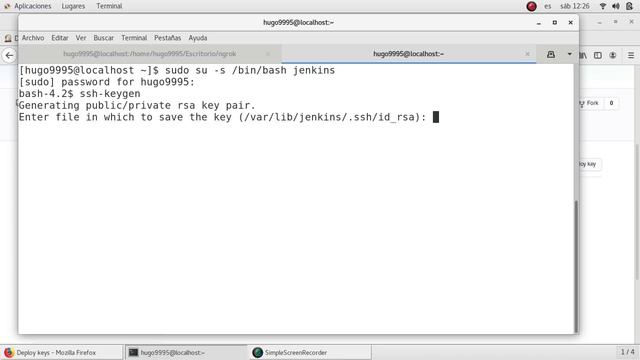Select the hugo9995@localhost:~ terminal tab
Image resolution: width=640 pixels, height=360 pixels.
point(408,54)
